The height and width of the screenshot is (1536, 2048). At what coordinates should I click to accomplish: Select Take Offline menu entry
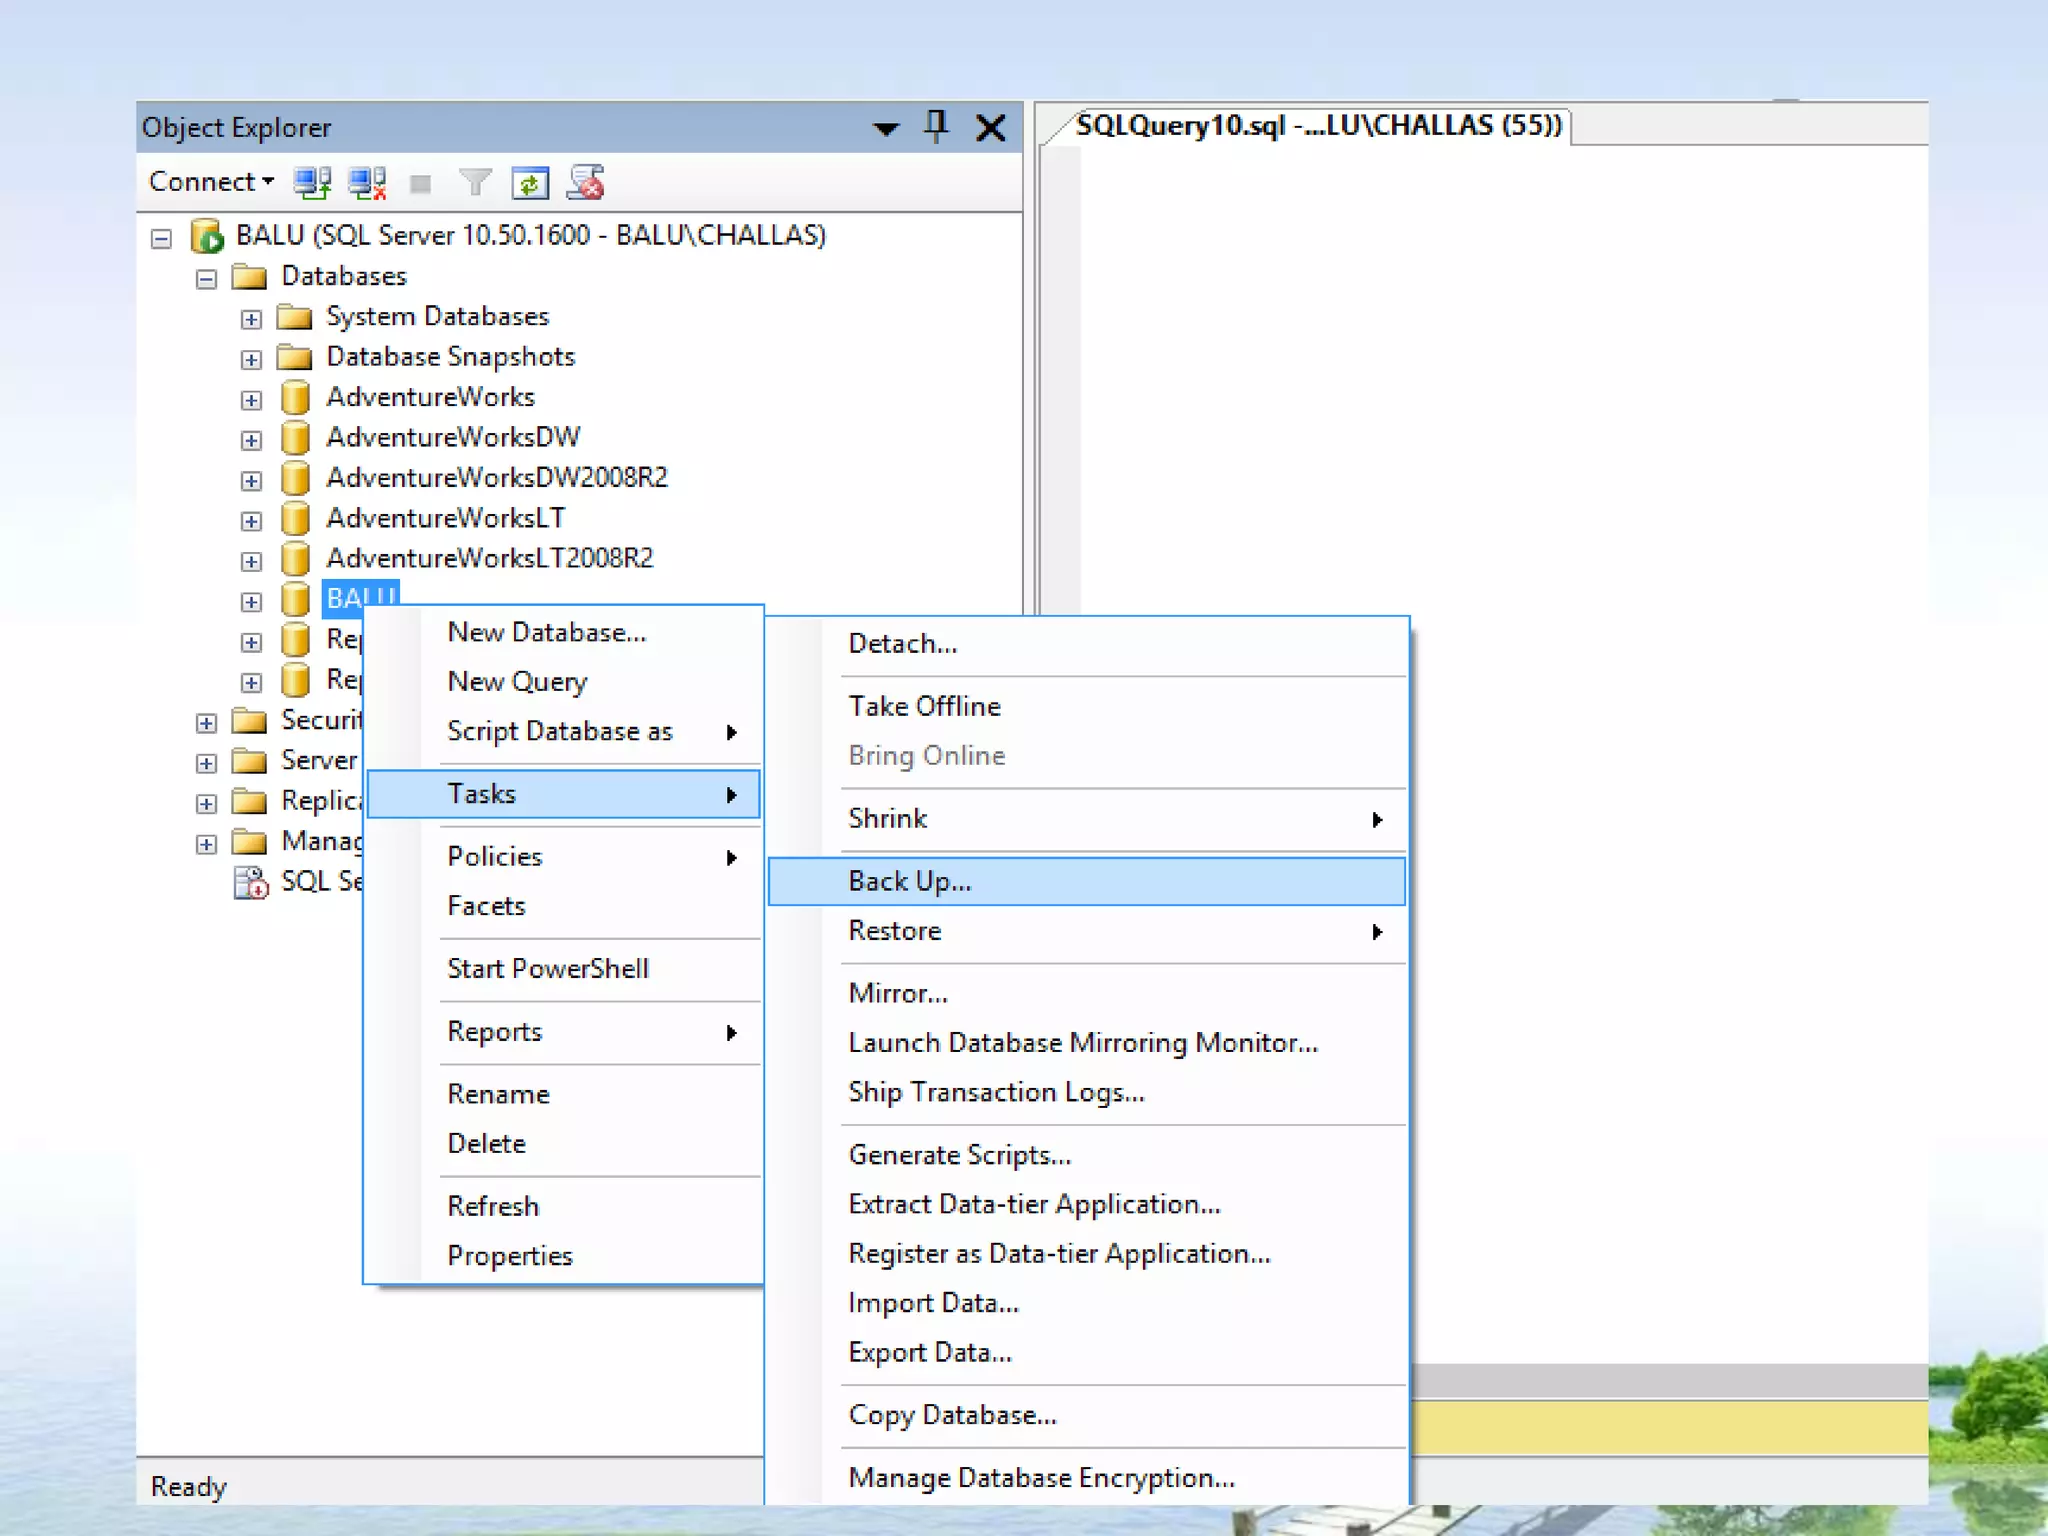tap(924, 706)
